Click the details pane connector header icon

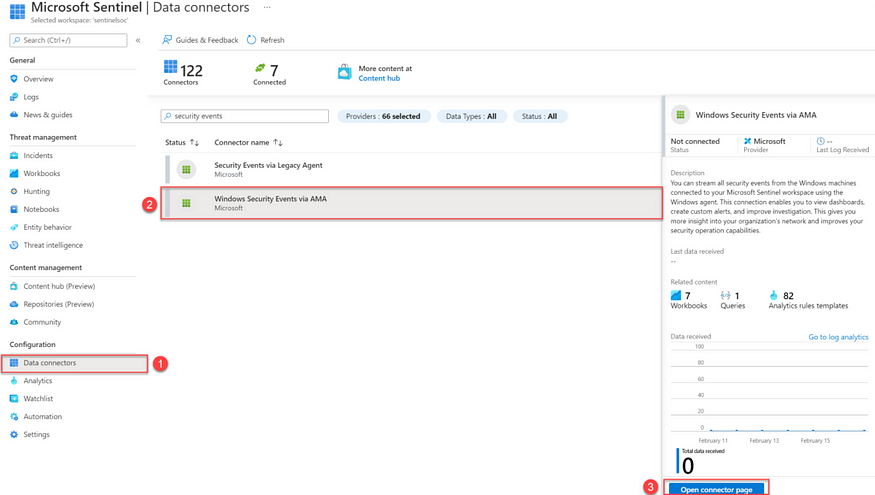coord(680,114)
